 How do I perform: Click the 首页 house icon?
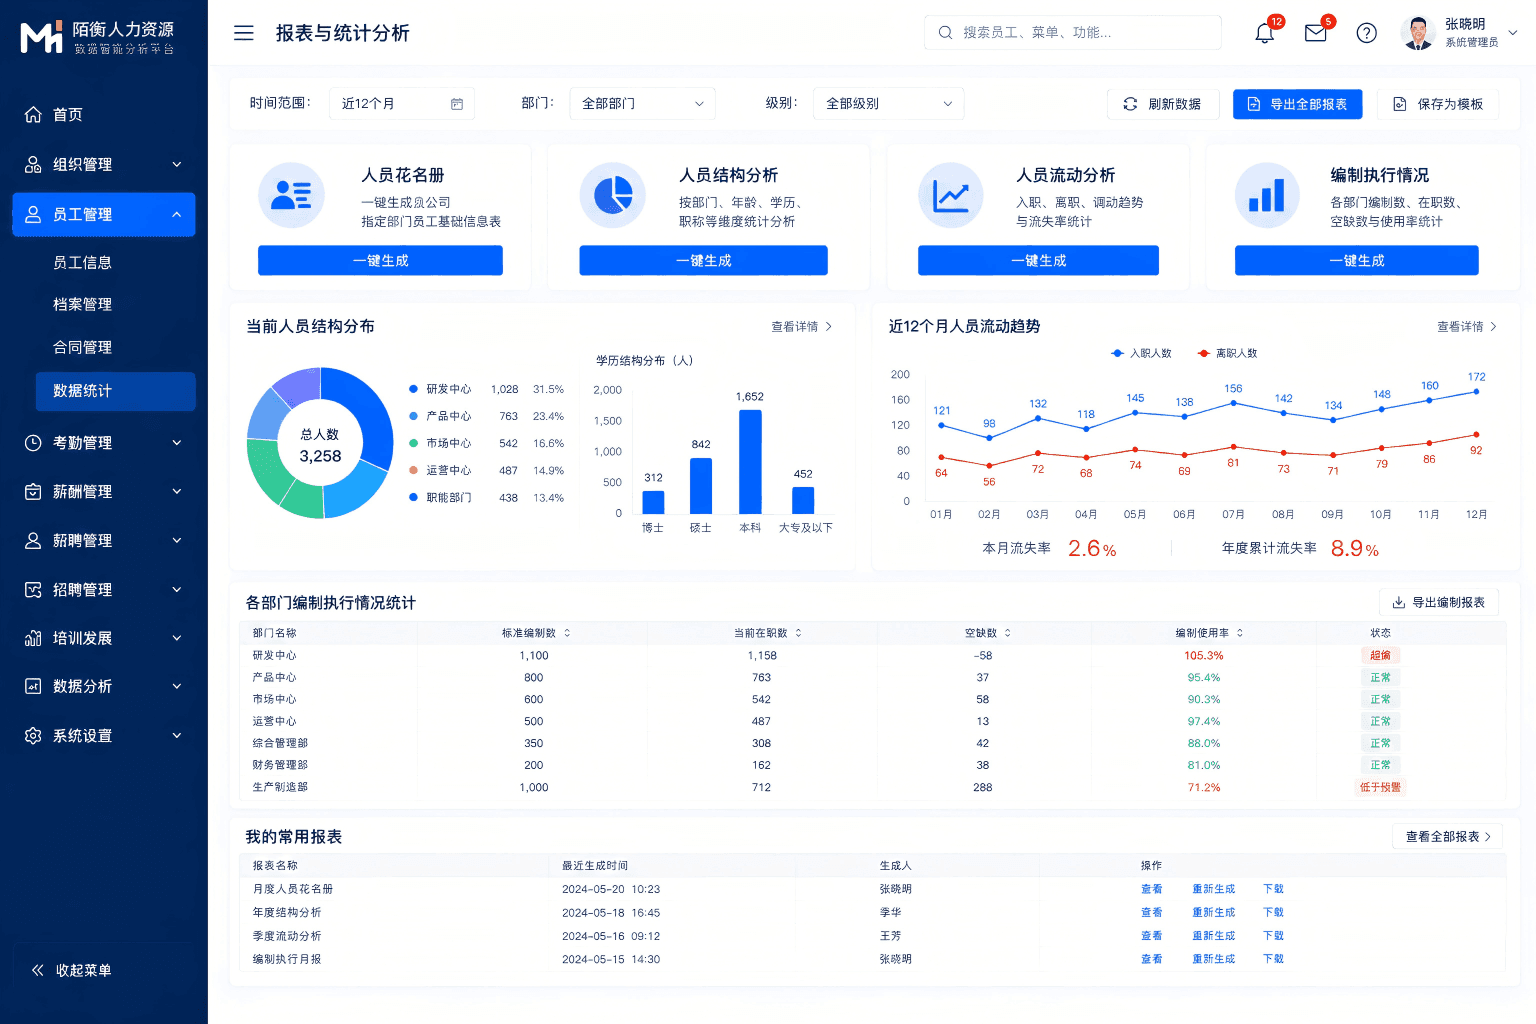[33, 115]
